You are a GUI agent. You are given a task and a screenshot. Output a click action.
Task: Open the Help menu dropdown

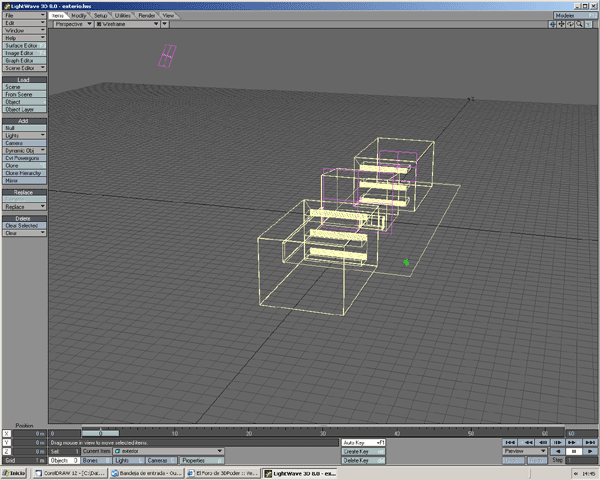(24, 38)
